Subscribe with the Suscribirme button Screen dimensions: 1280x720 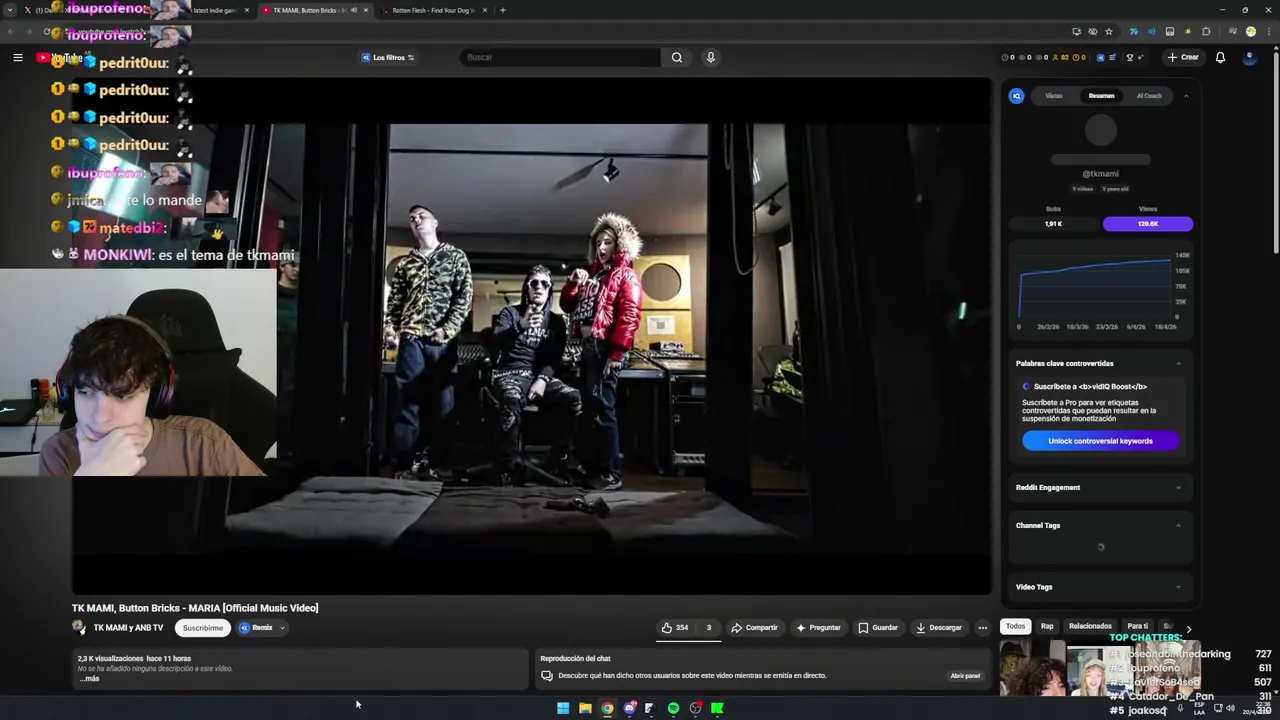(x=203, y=628)
